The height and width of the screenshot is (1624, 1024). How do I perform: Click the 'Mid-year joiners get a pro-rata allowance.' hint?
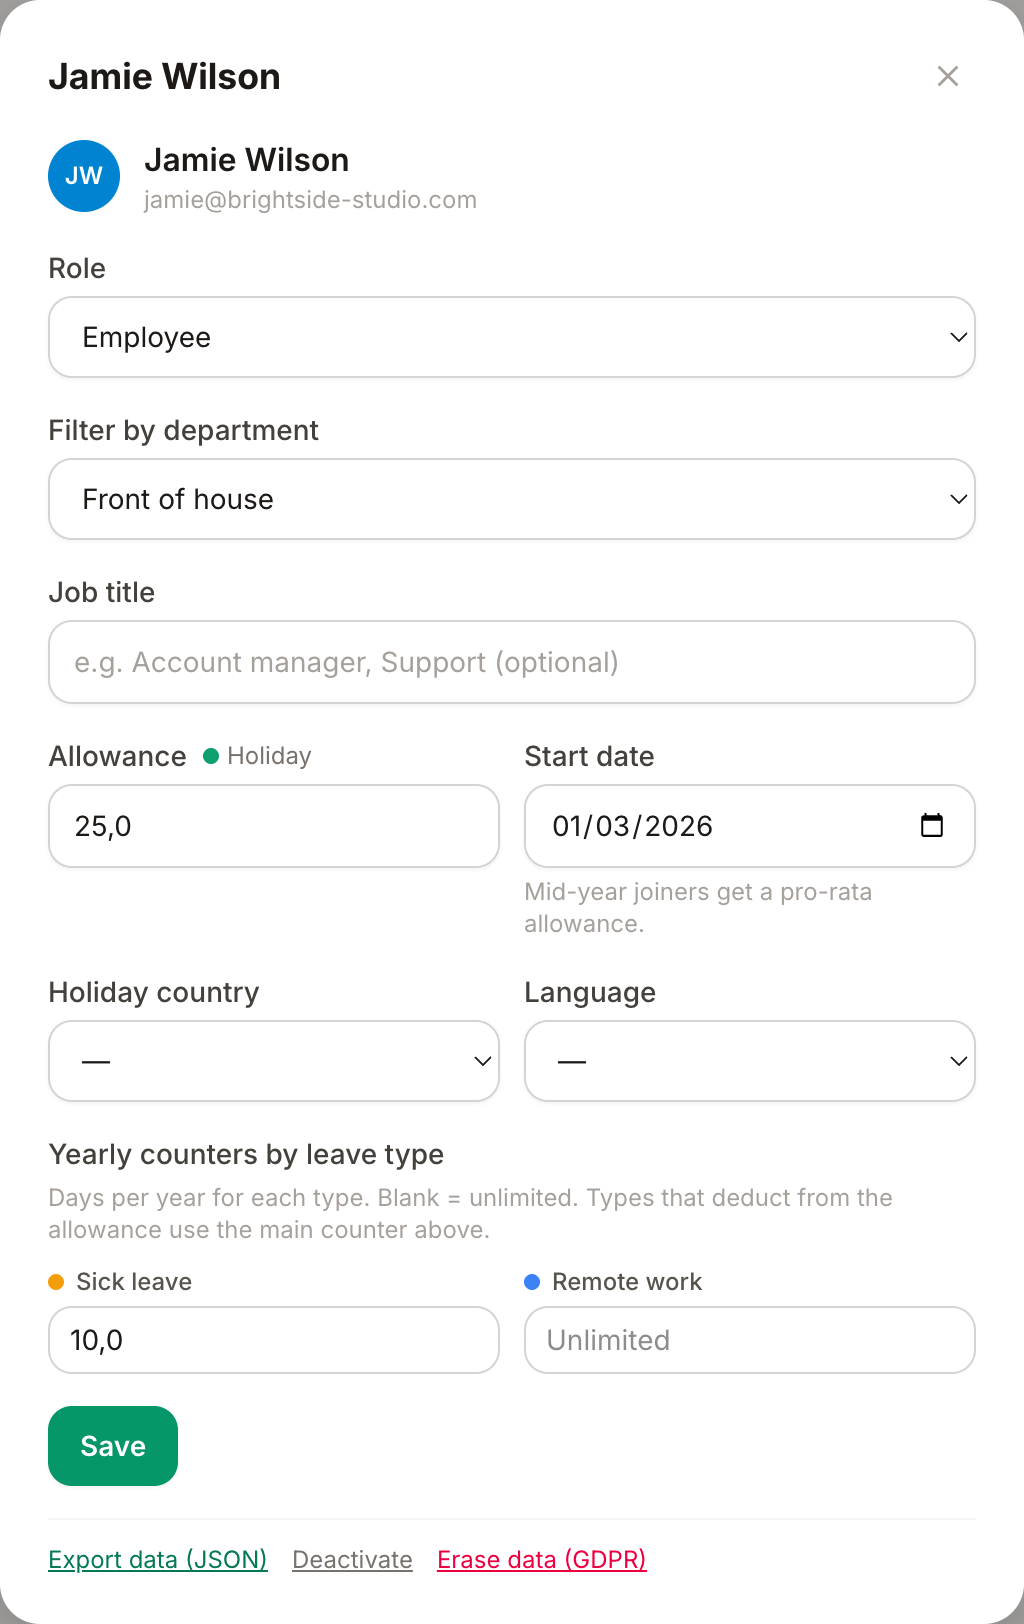(x=698, y=908)
